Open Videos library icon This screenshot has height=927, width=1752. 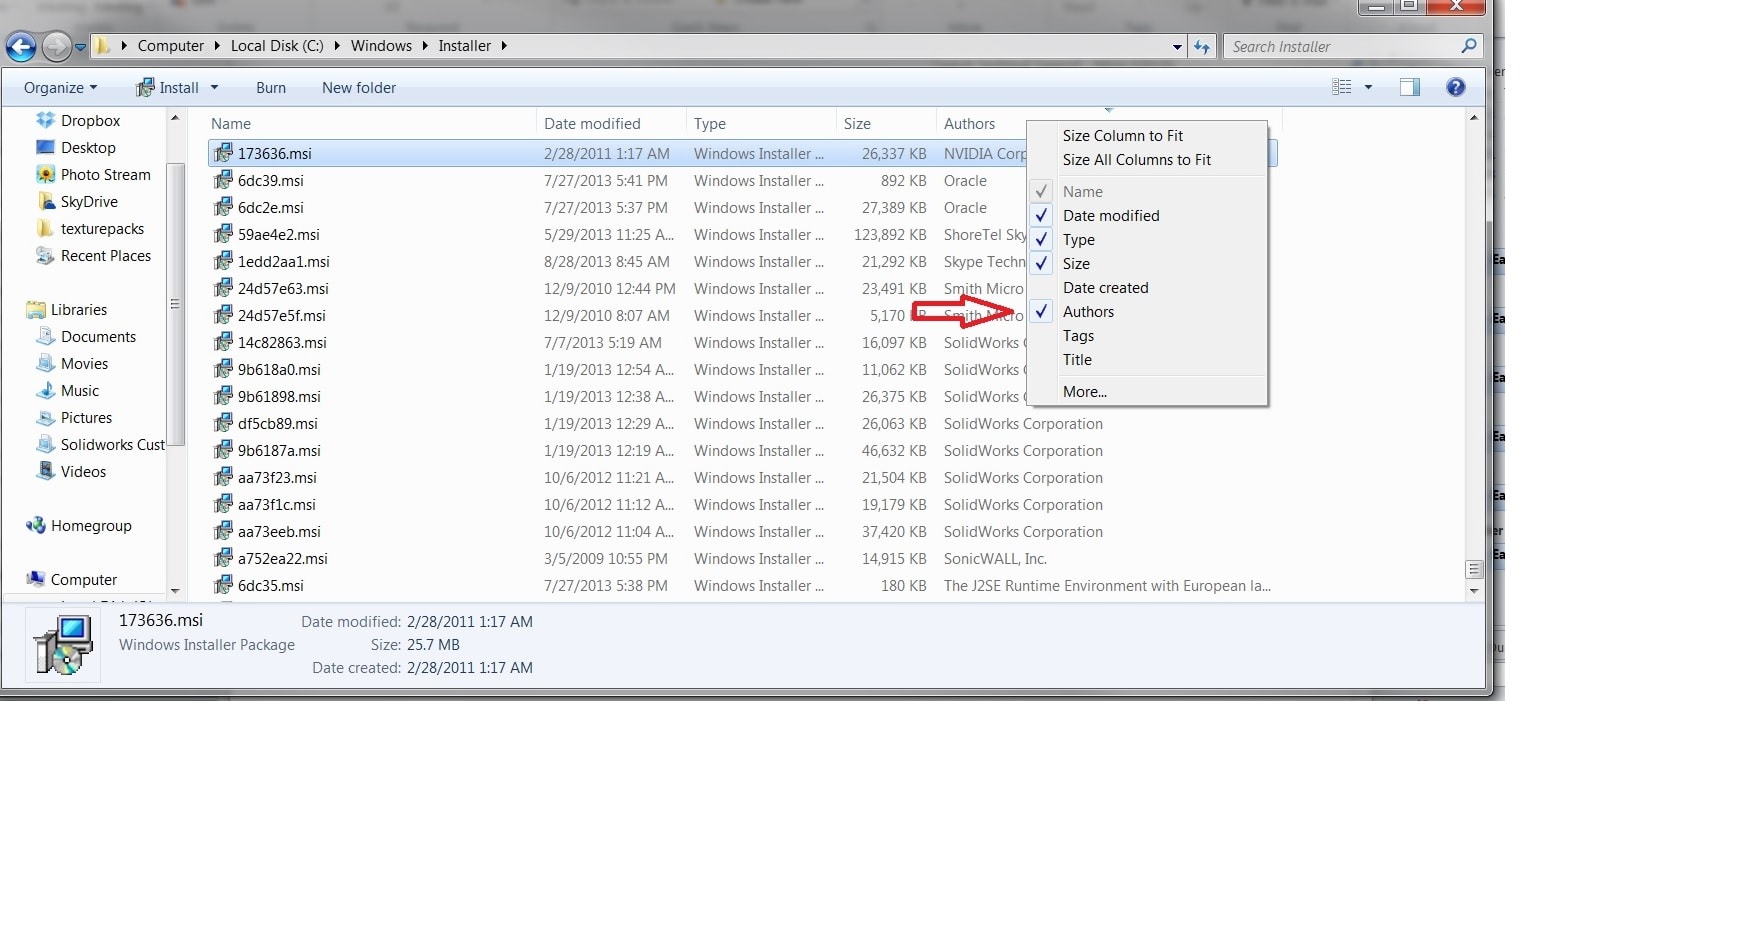click(x=45, y=471)
